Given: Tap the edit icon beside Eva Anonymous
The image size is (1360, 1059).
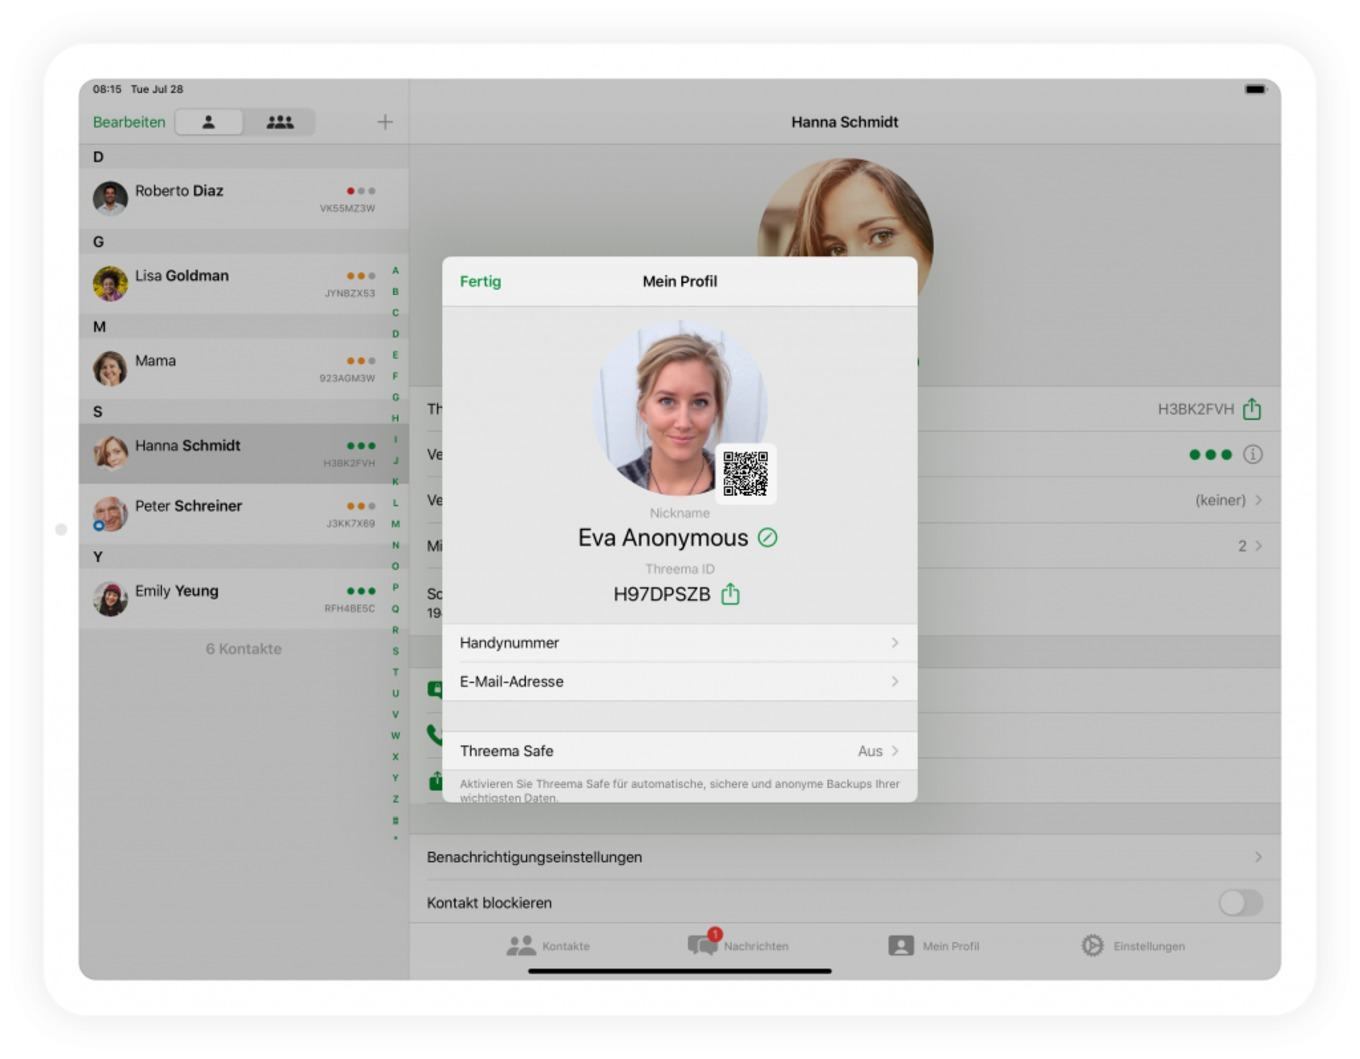Looking at the screenshot, I should (767, 538).
